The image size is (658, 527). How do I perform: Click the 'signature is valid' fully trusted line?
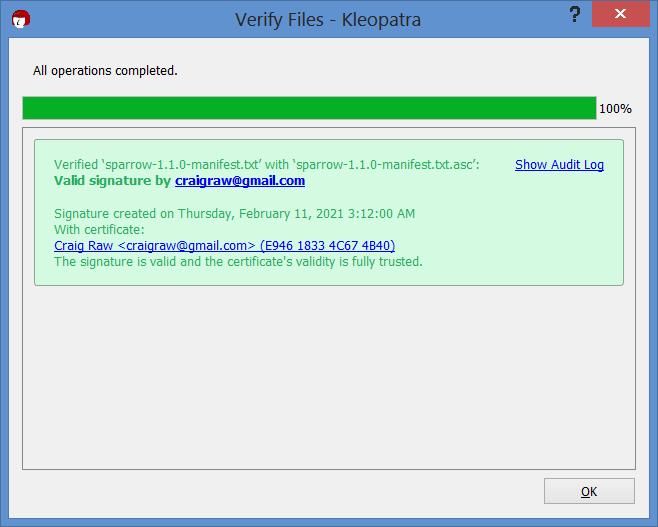point(238,262)
